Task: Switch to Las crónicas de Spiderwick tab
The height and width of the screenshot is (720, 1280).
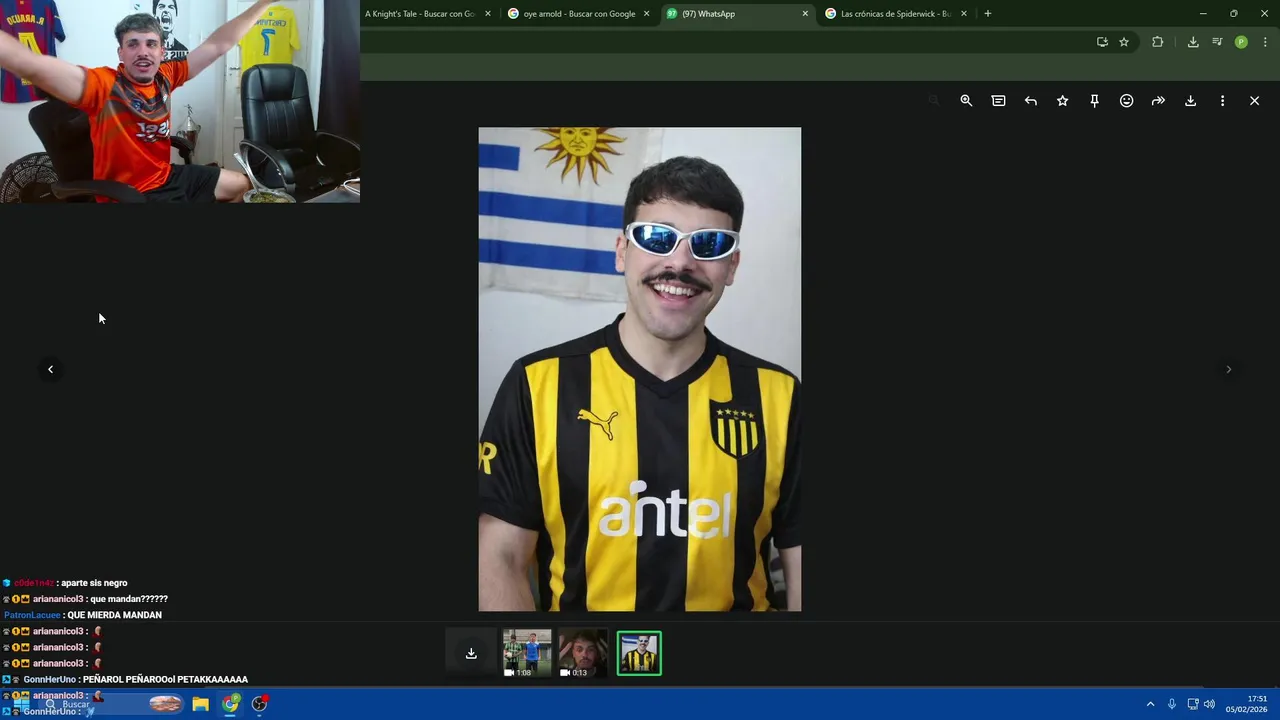Action: click(x=894, y=14)
